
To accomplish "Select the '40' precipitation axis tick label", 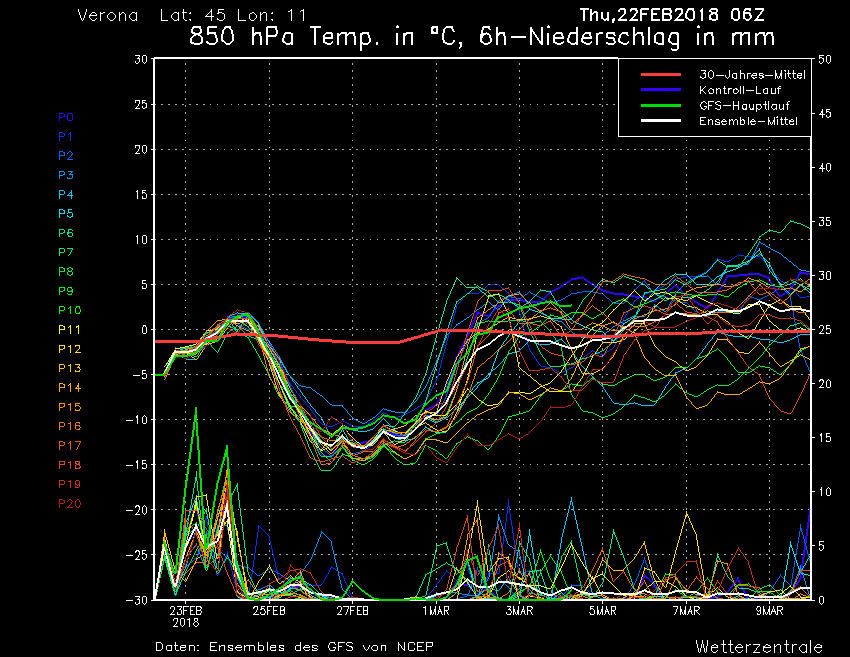I will click(x=825, y=168).
